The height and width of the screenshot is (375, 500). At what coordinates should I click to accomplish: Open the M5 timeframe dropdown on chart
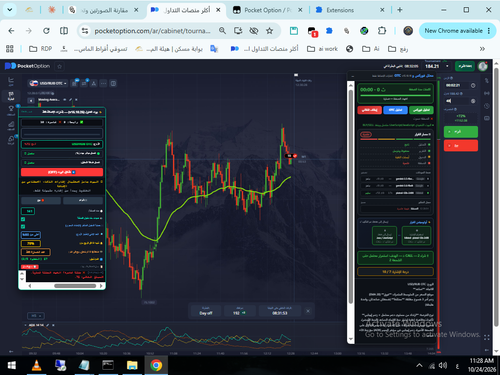[36, 315]
